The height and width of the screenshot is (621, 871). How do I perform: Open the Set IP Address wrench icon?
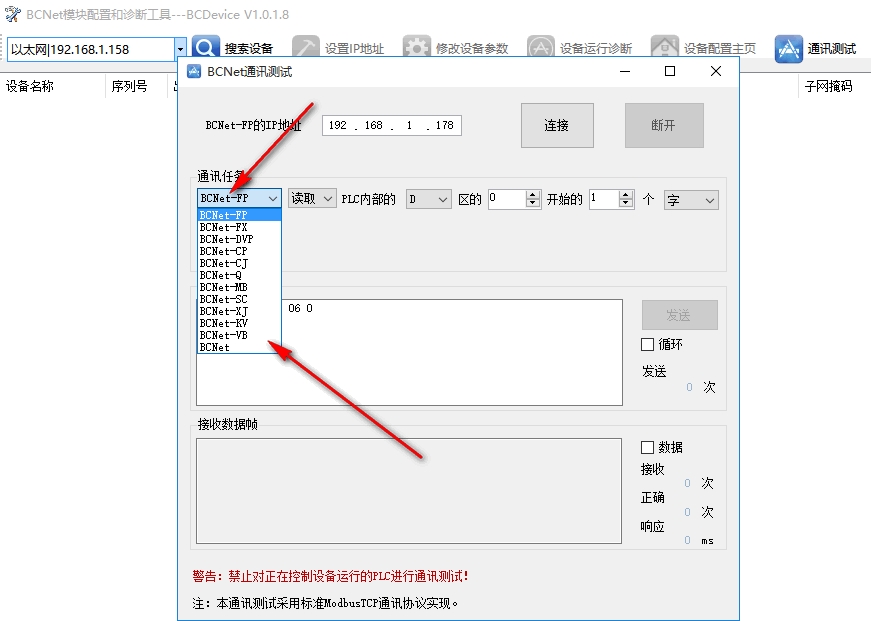[x=306, y=48]
